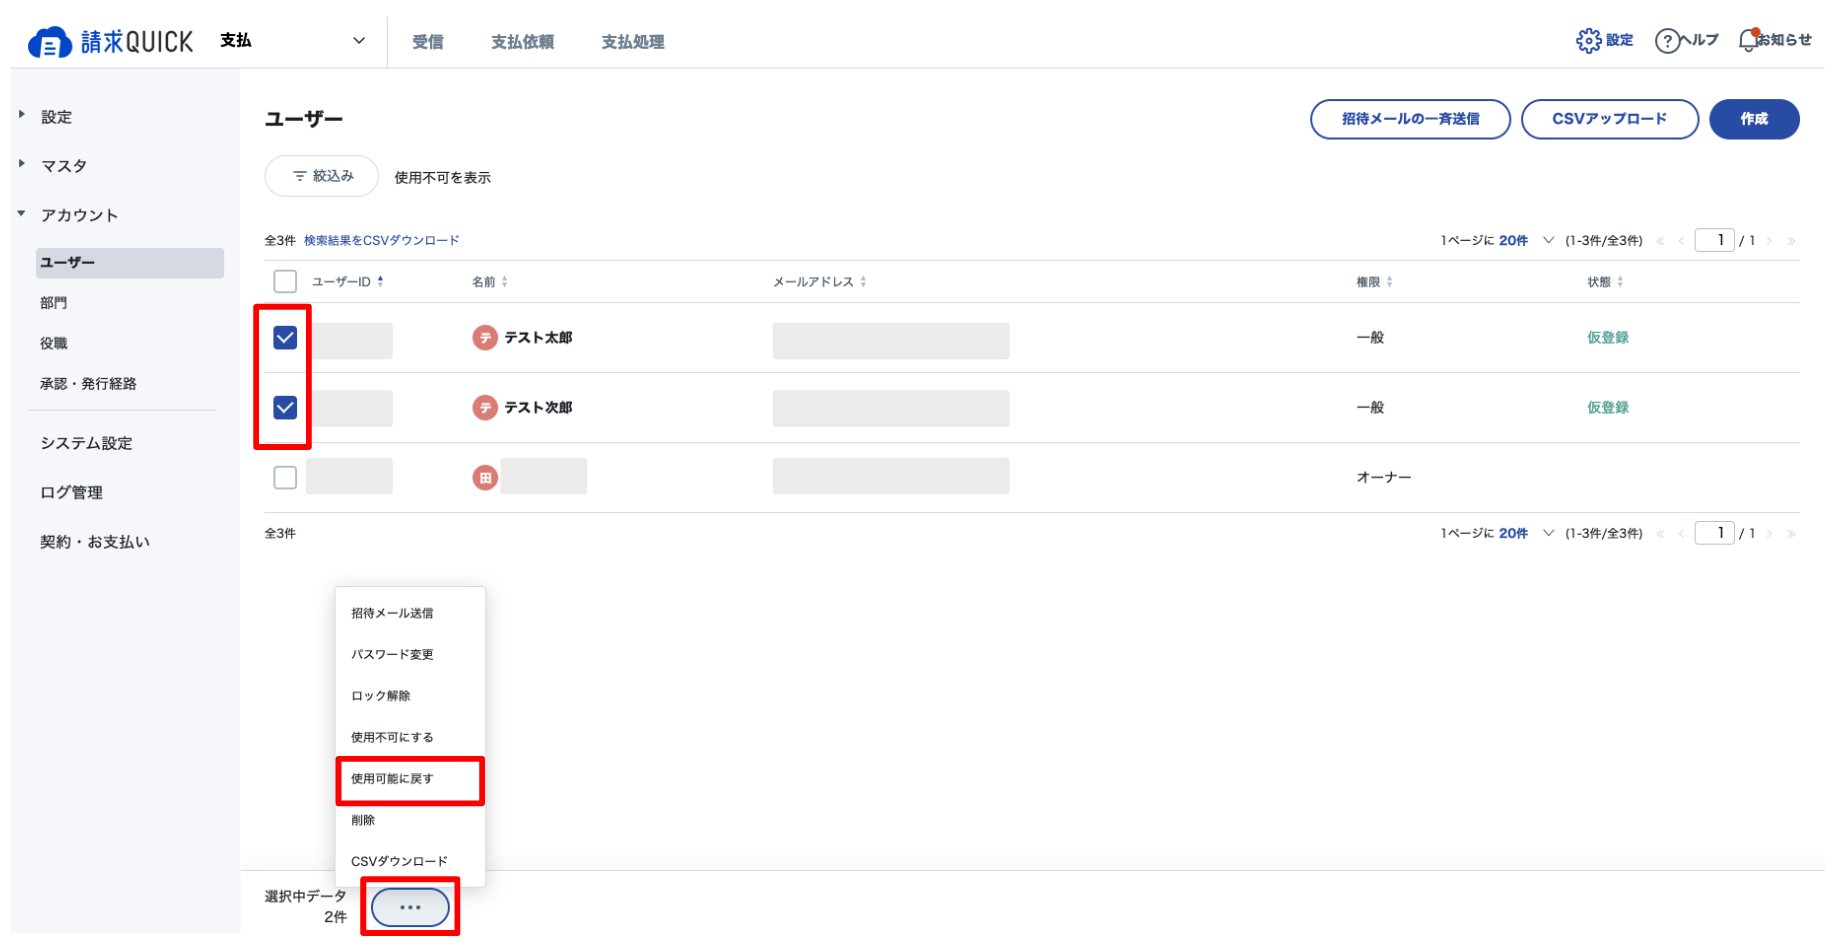The width and height of the screenshot is (1835, 946).
Task: Click the bottom page number input field
Action: tap(1714, 533)
